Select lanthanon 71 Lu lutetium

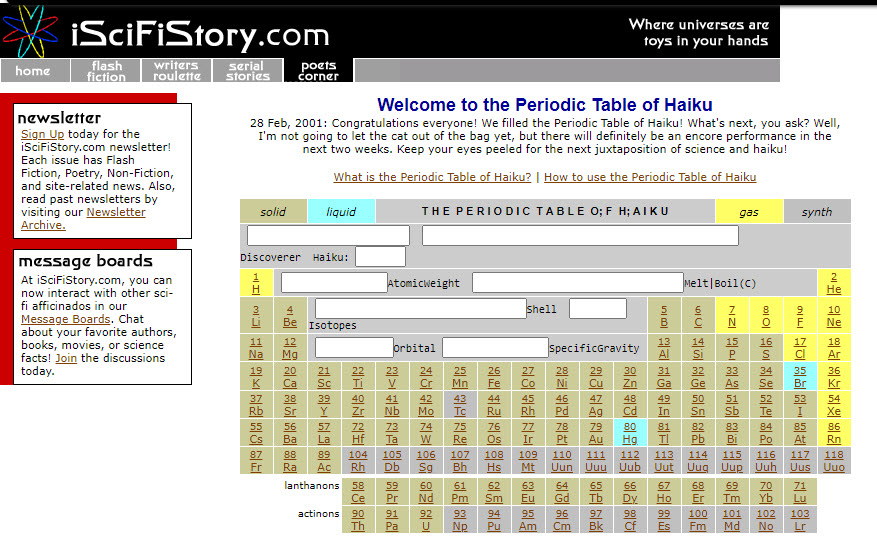point(800,492)
